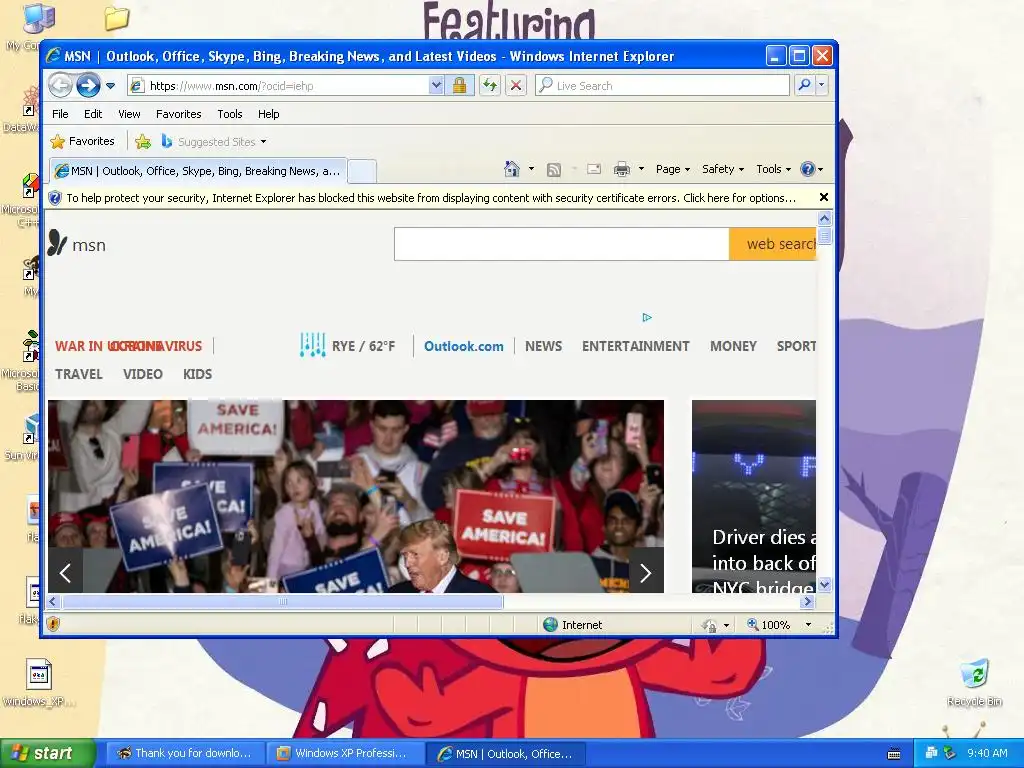Open the Help menu
Screen dimensions: 1024x768
pos(268,114)
